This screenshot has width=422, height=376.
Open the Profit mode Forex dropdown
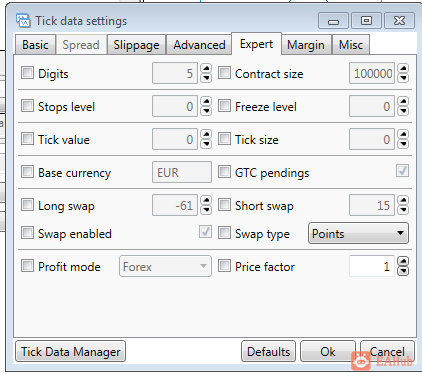tap(165, 266)
